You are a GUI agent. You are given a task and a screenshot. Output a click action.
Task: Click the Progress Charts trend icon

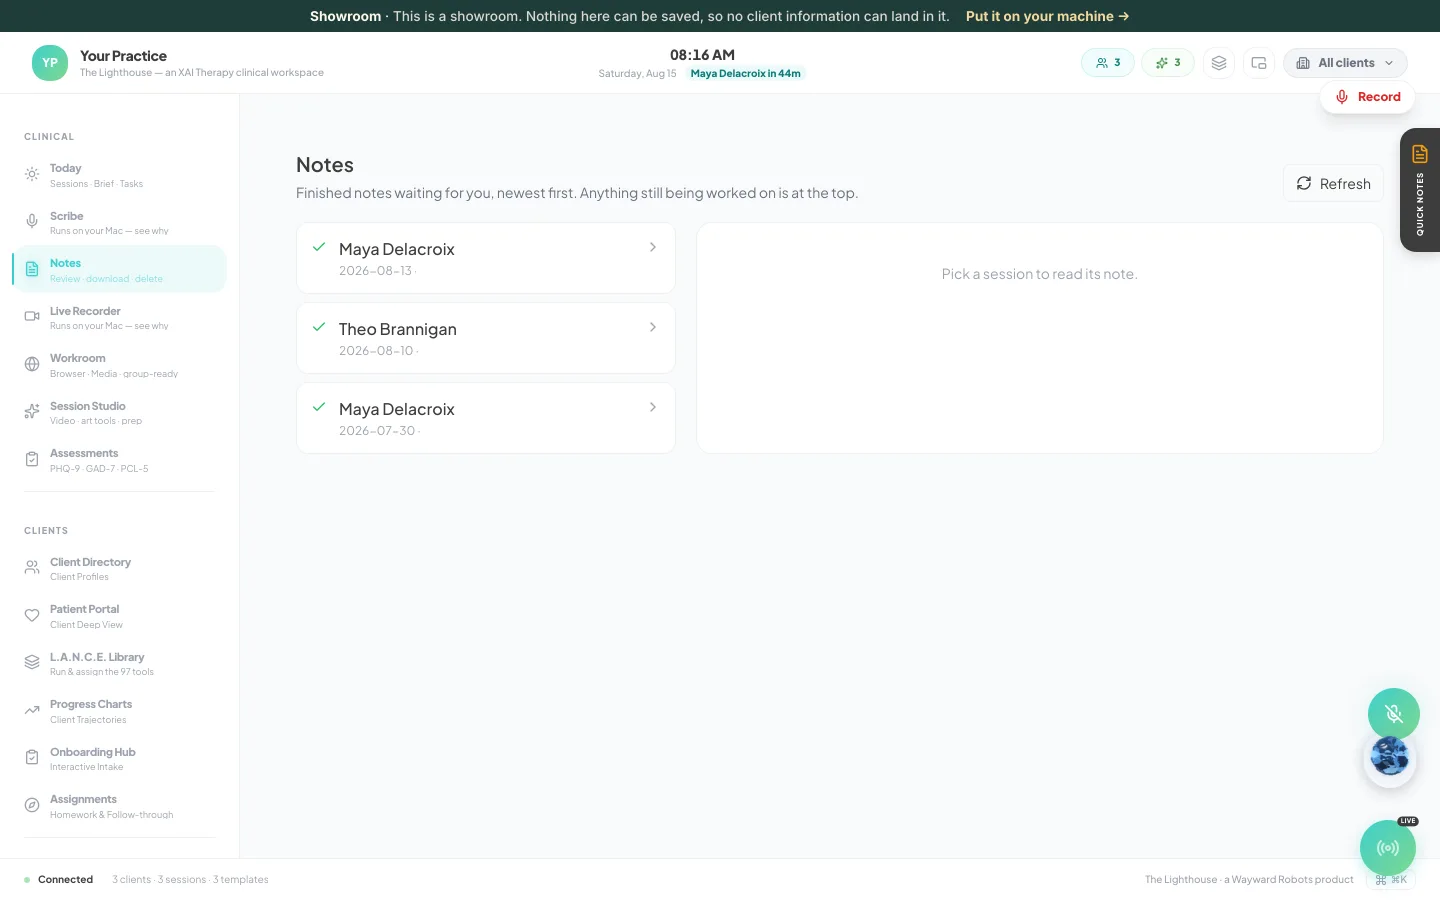point(32,710)
